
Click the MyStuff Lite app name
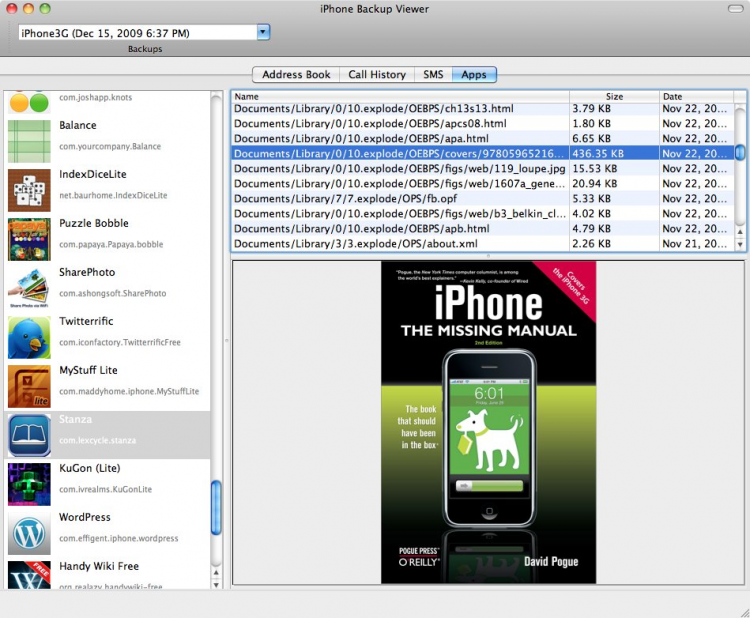point(88,370)
